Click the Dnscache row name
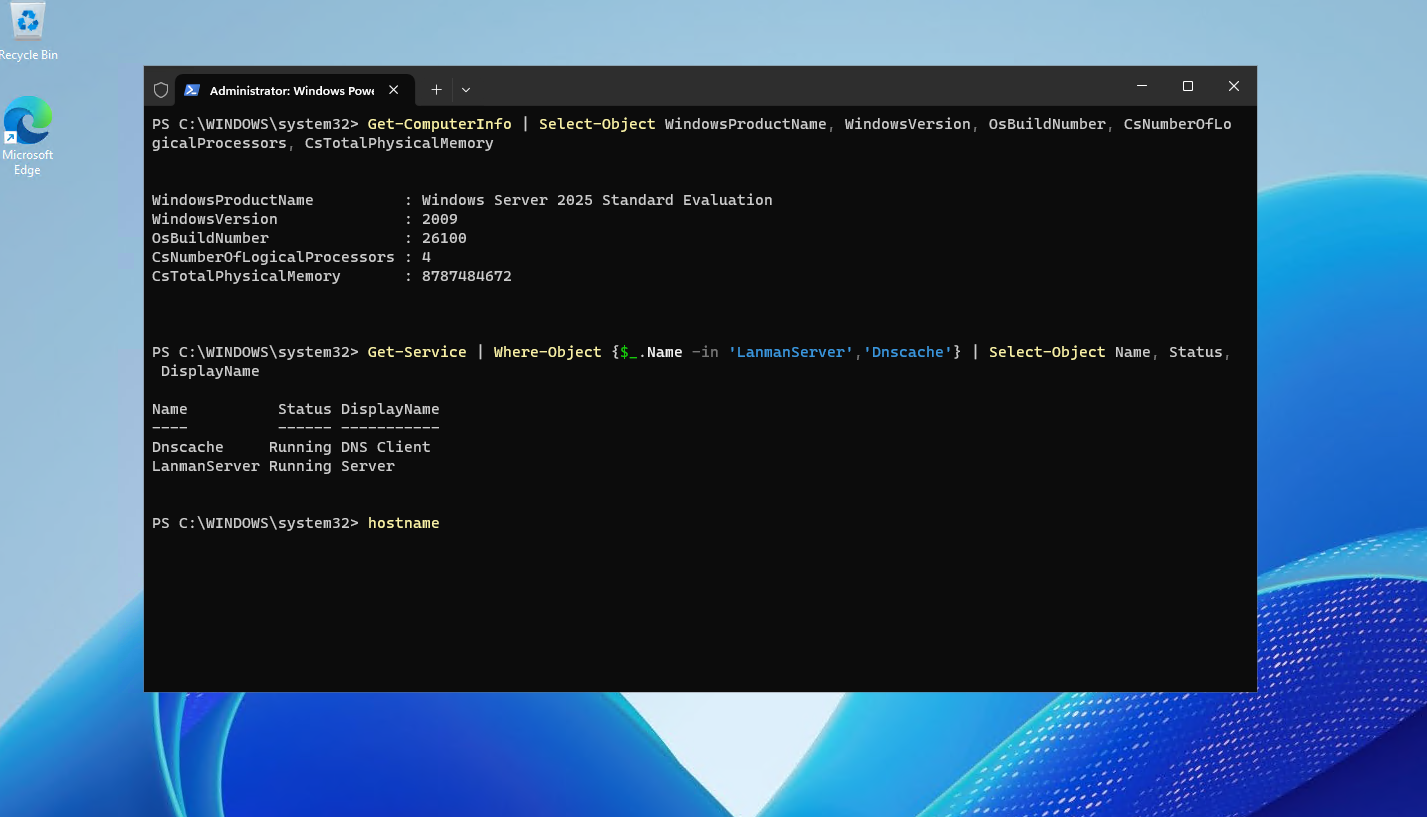The height and width of the screenshot is (817, 1427). [187, 447]
